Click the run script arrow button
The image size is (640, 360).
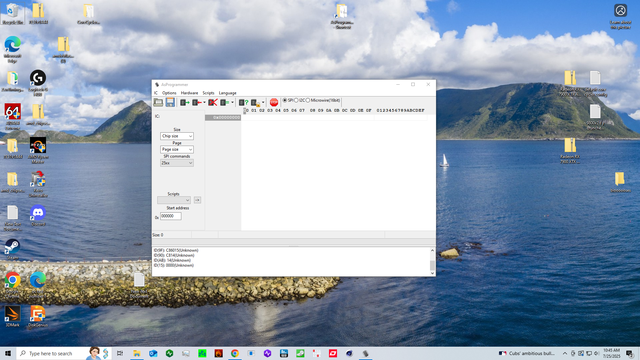pyautogui.click(x=197, y=200)
